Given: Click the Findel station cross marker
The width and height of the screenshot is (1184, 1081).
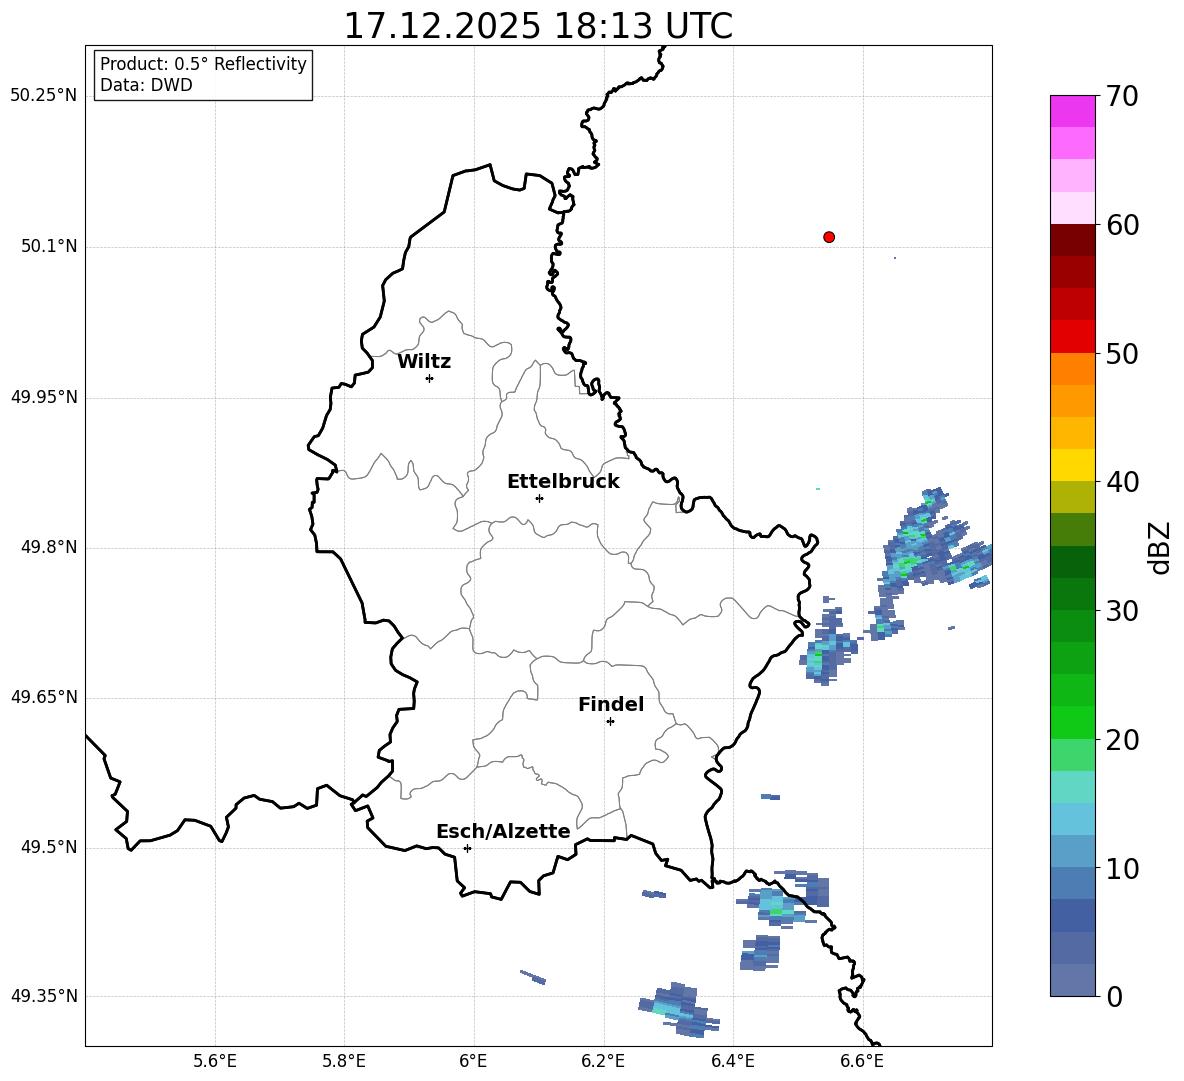Looking at the screenshot, I should 610,722.
